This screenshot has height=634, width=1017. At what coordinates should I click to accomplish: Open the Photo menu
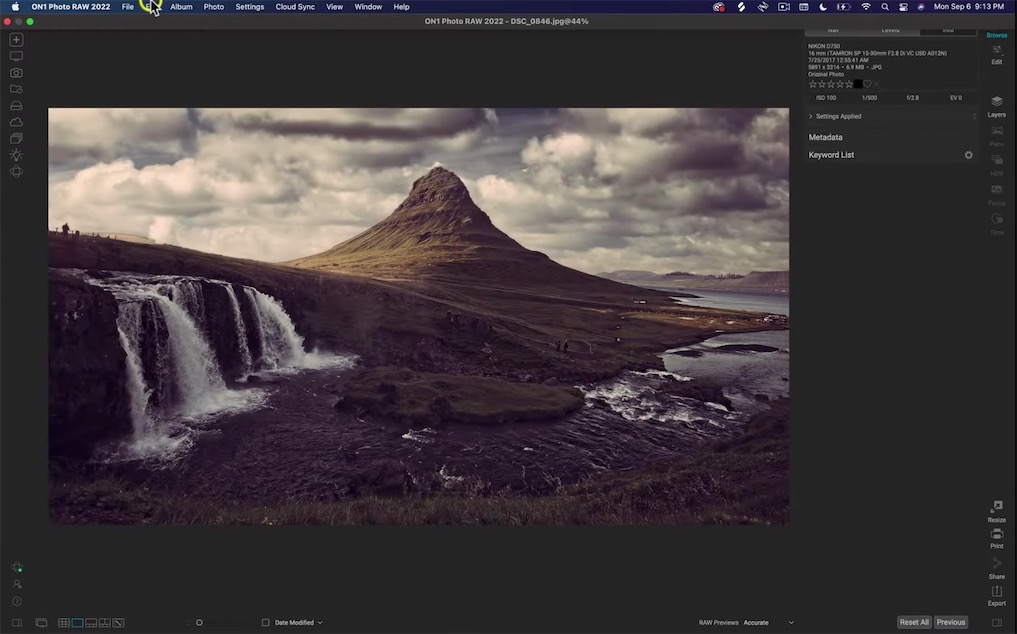[213, 7]
